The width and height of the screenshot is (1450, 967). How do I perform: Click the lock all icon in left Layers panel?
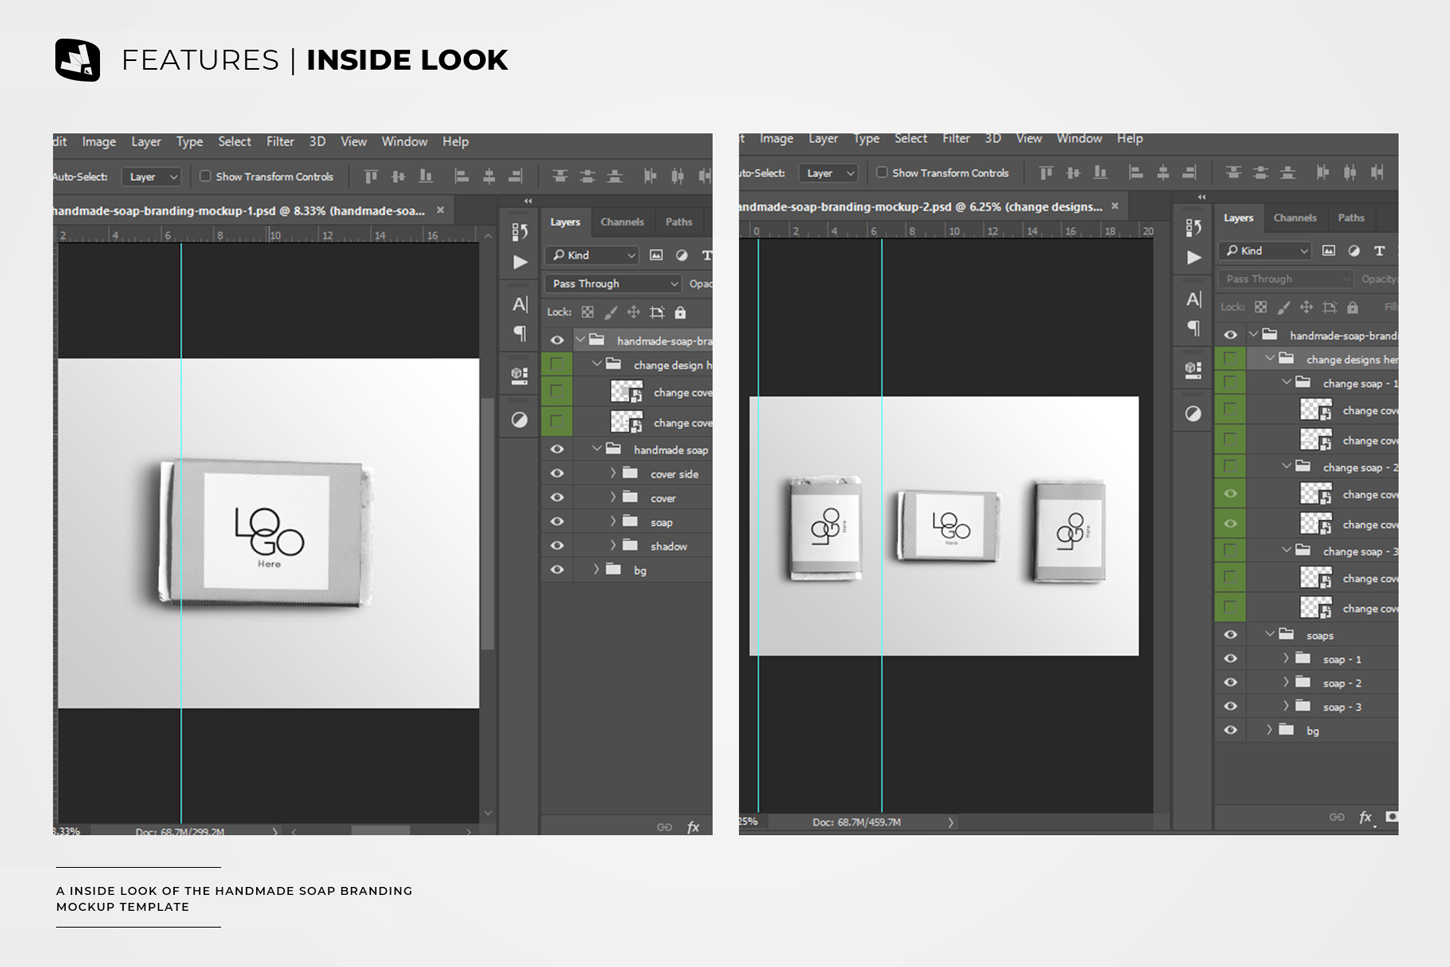coord(680,313)
